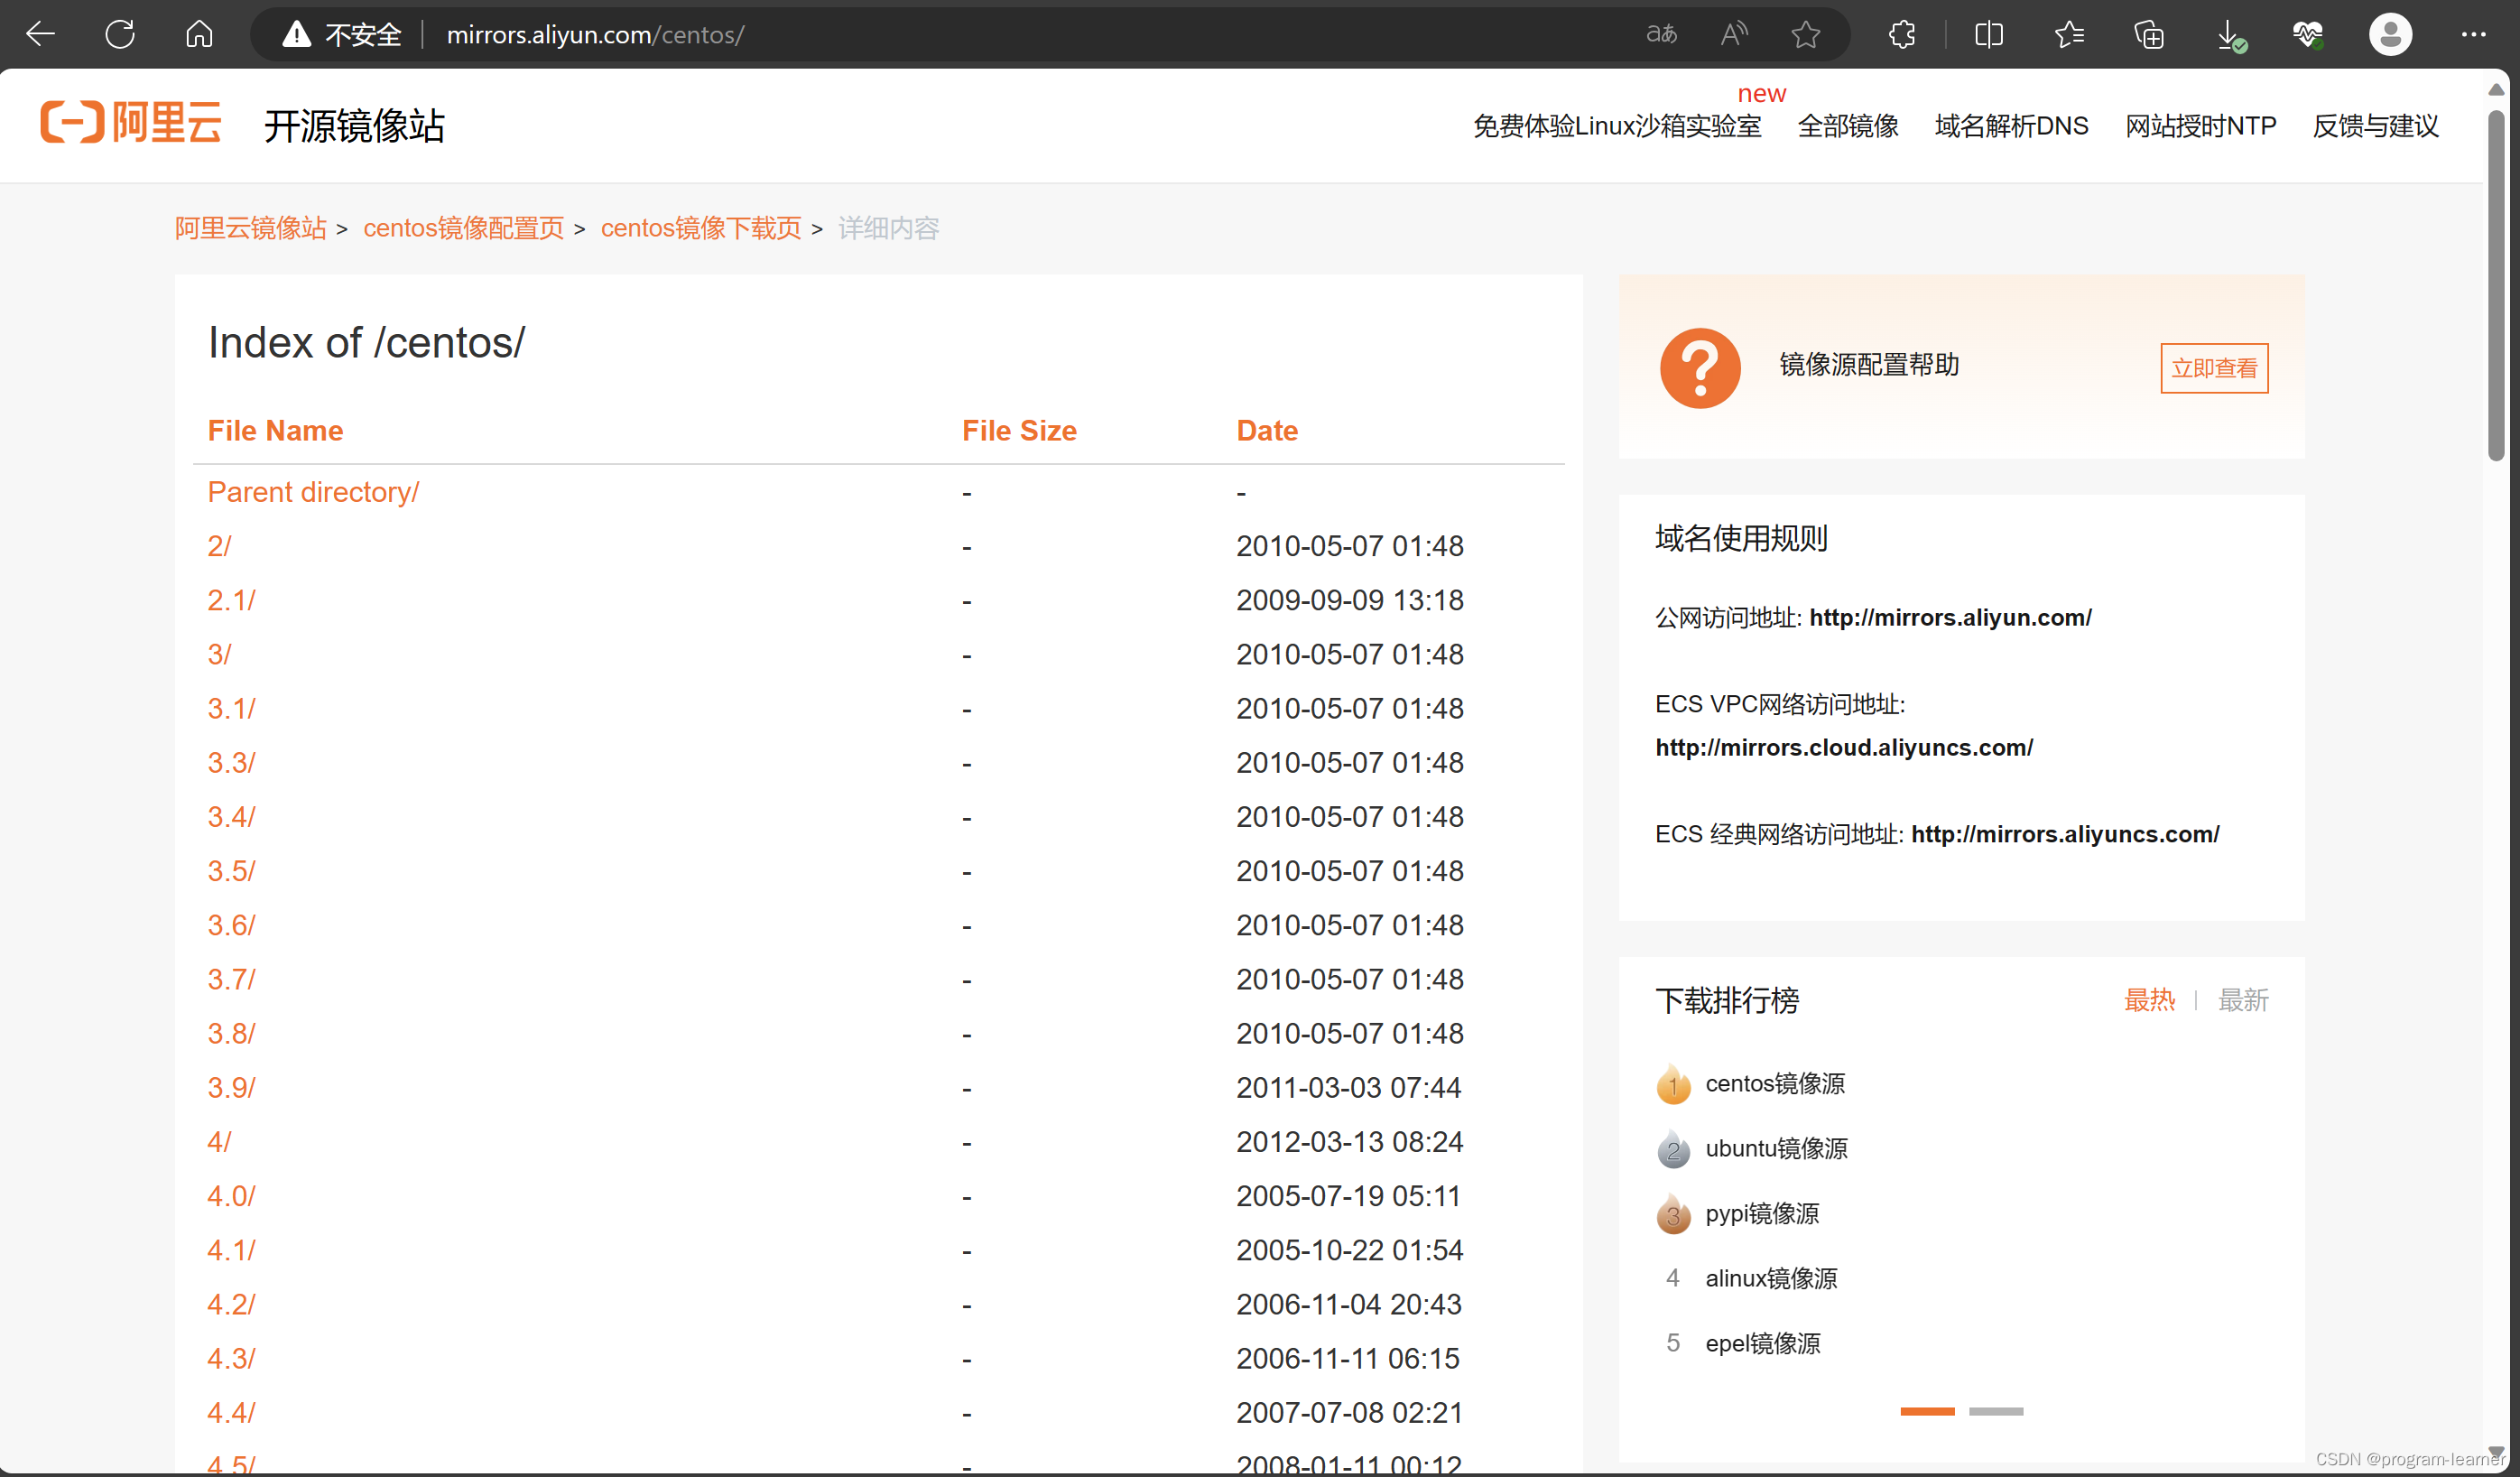Open the browser home page icon
Screen dimensions: 2520x1477
199,34
